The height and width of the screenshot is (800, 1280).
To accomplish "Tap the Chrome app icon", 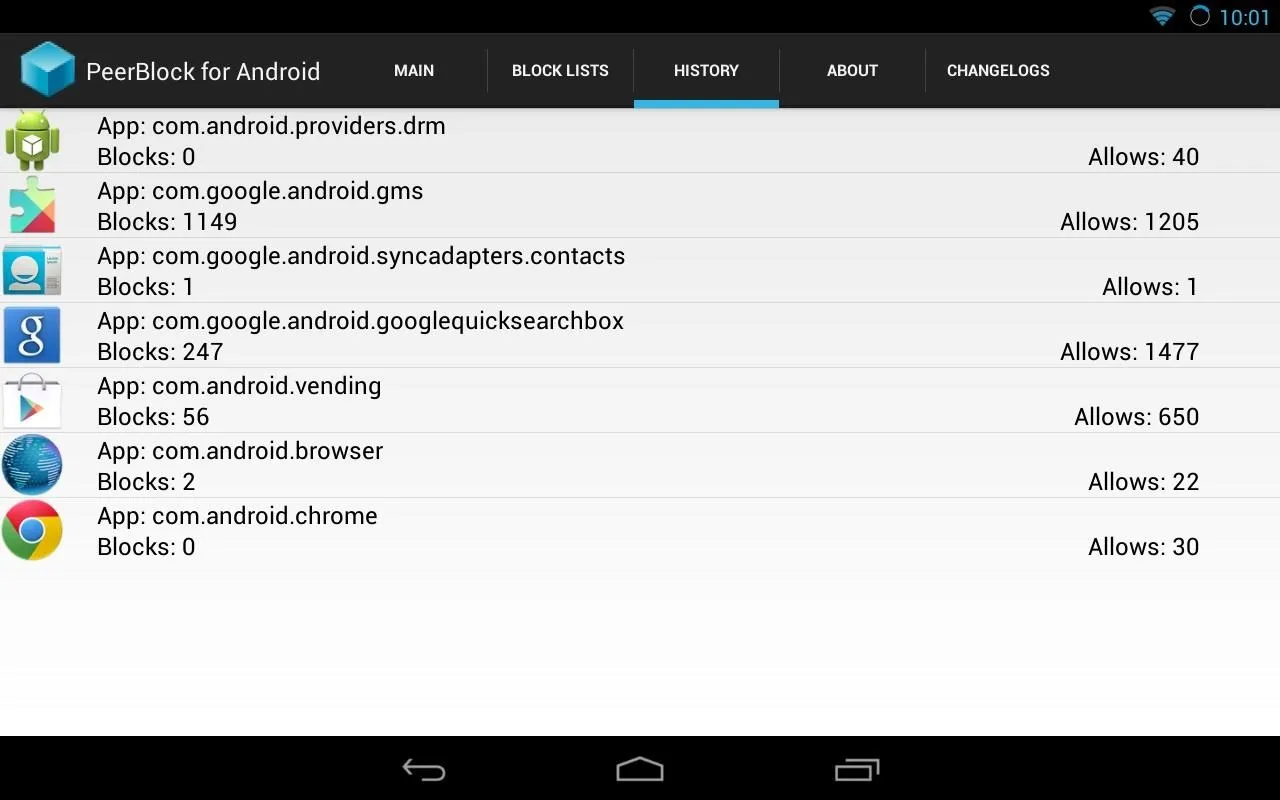I will coord(32,530).
